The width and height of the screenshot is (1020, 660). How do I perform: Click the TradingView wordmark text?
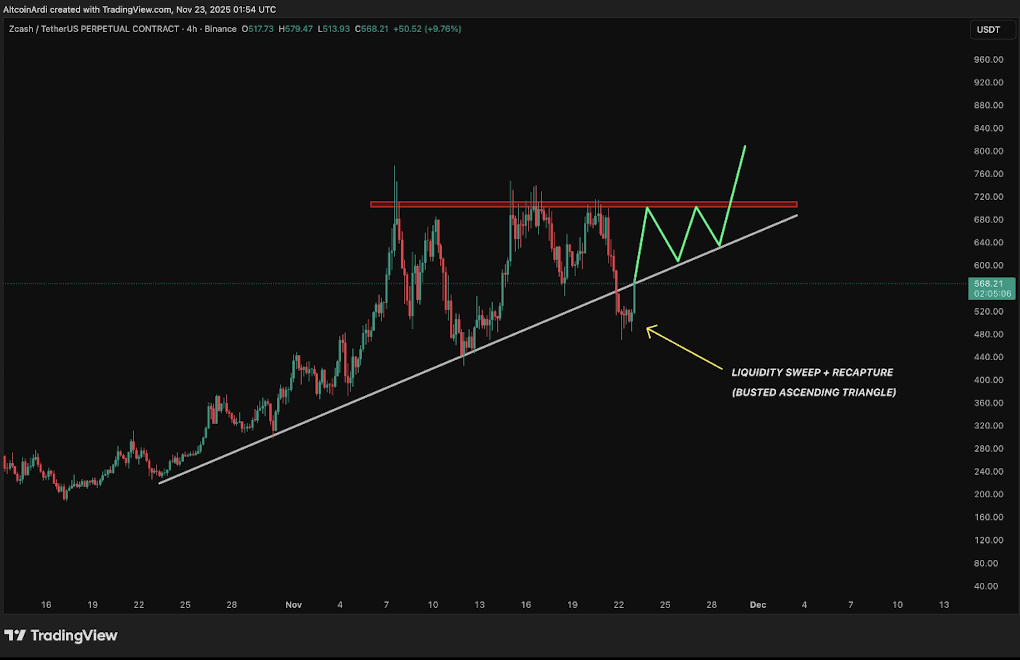[74, 636]
